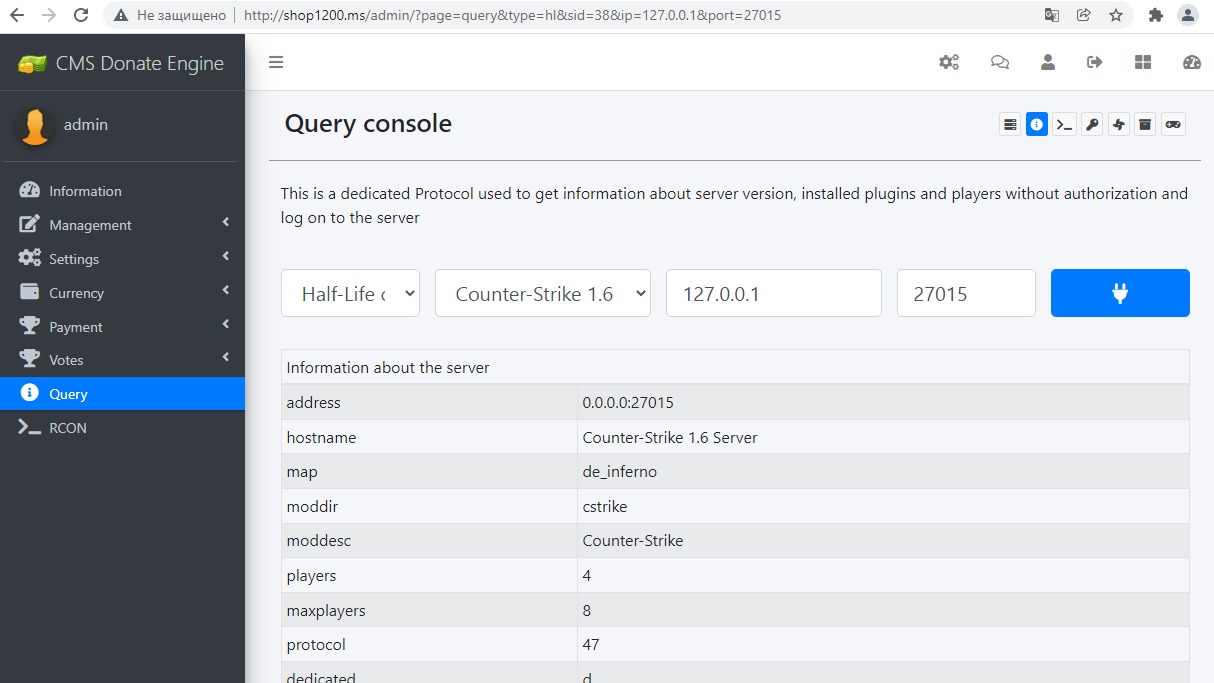Click the CMS Donate Engine logo link

coord(122,63)
